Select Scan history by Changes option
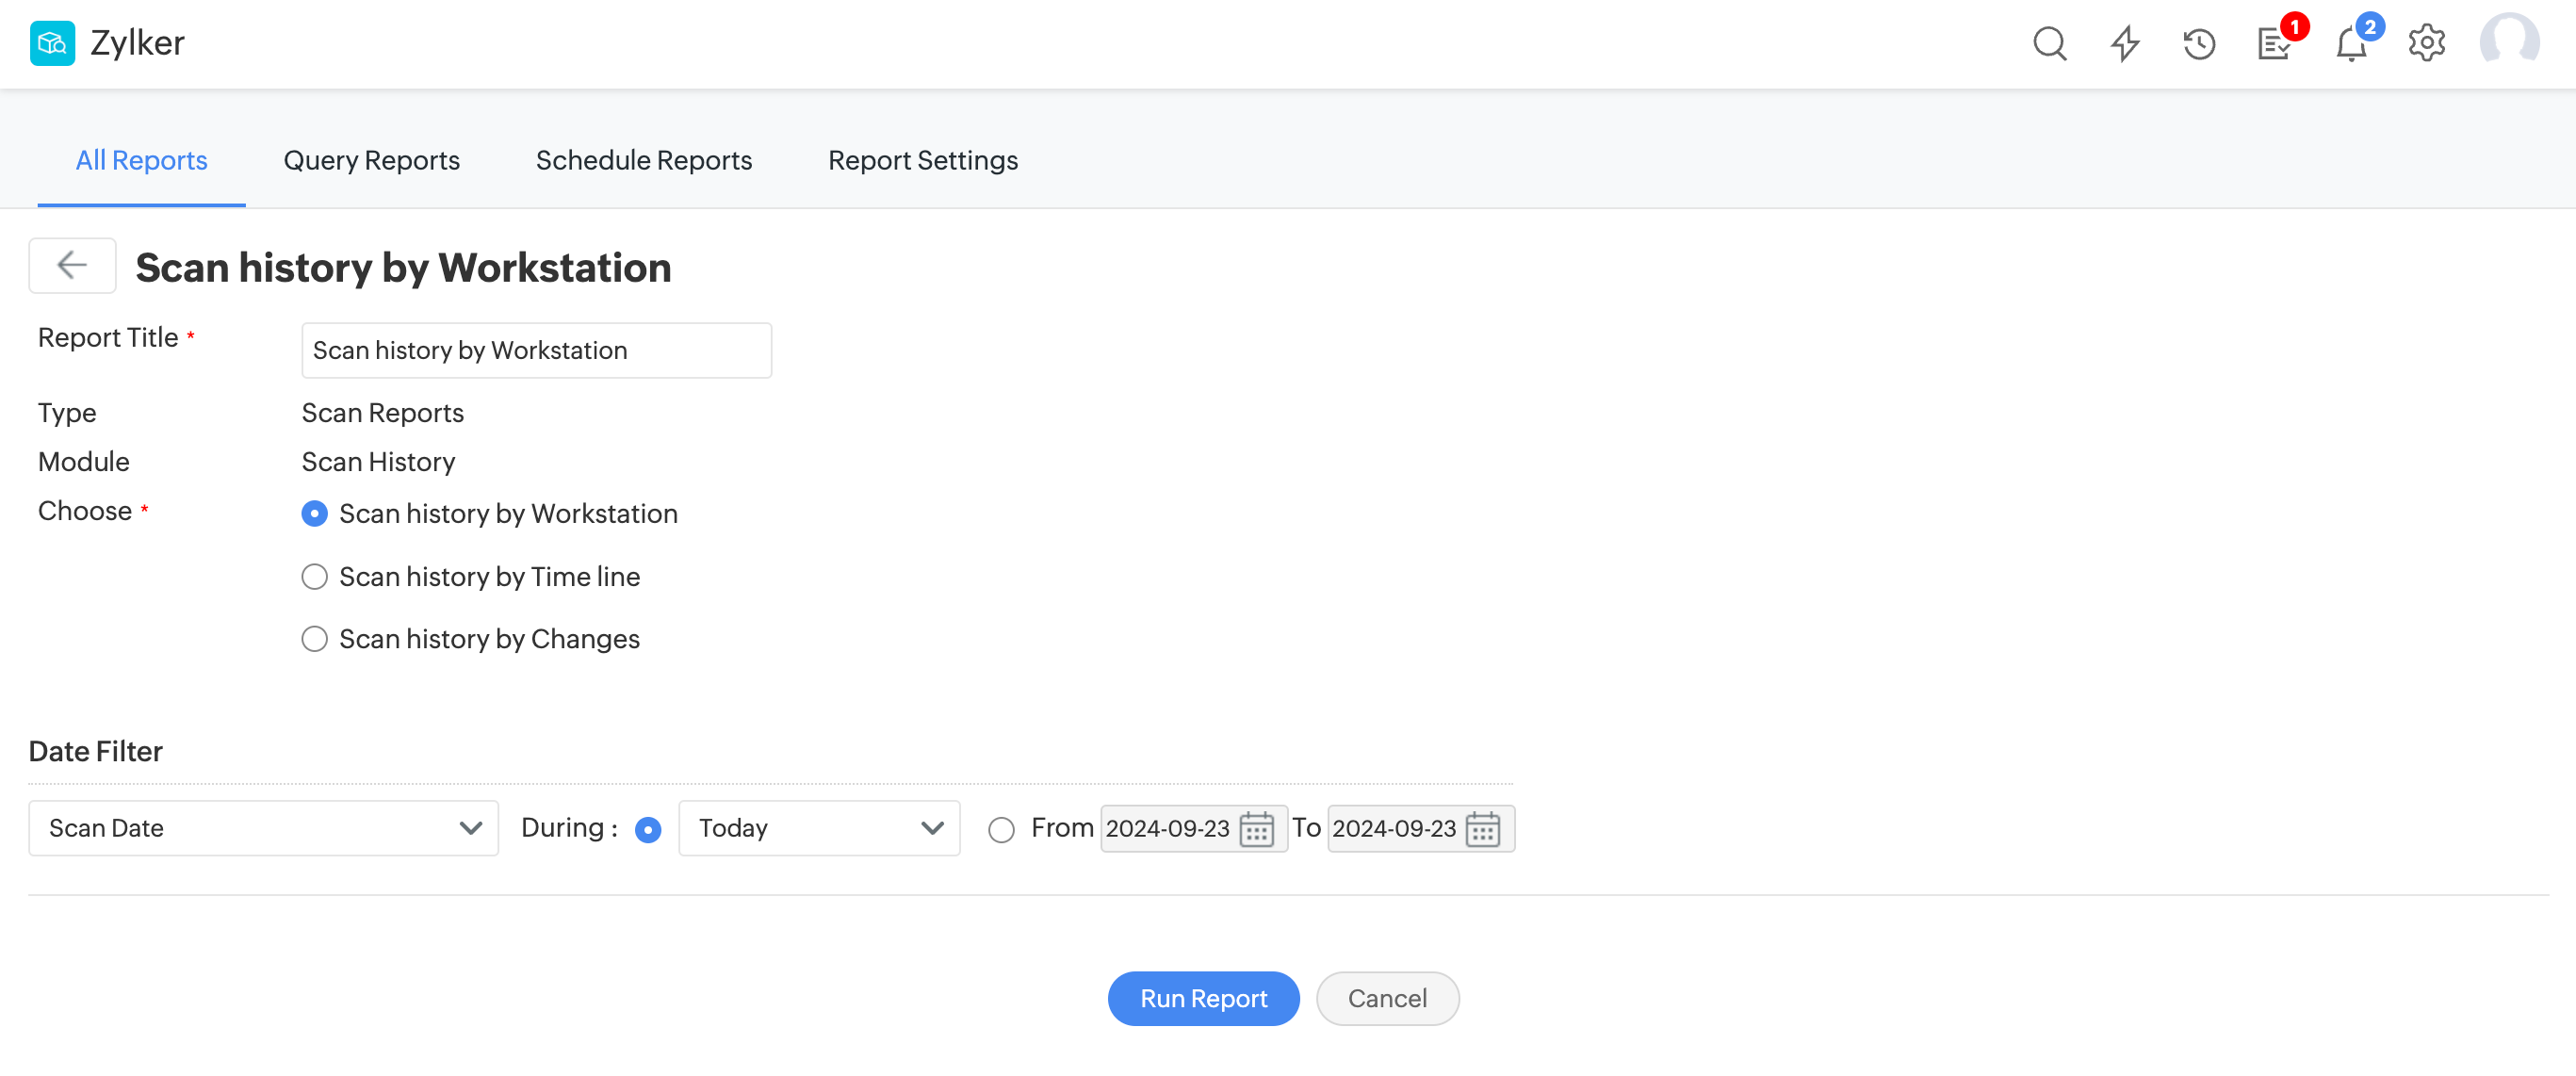The height and width of the screenshot is (1076, 2576). click(315, 639)
